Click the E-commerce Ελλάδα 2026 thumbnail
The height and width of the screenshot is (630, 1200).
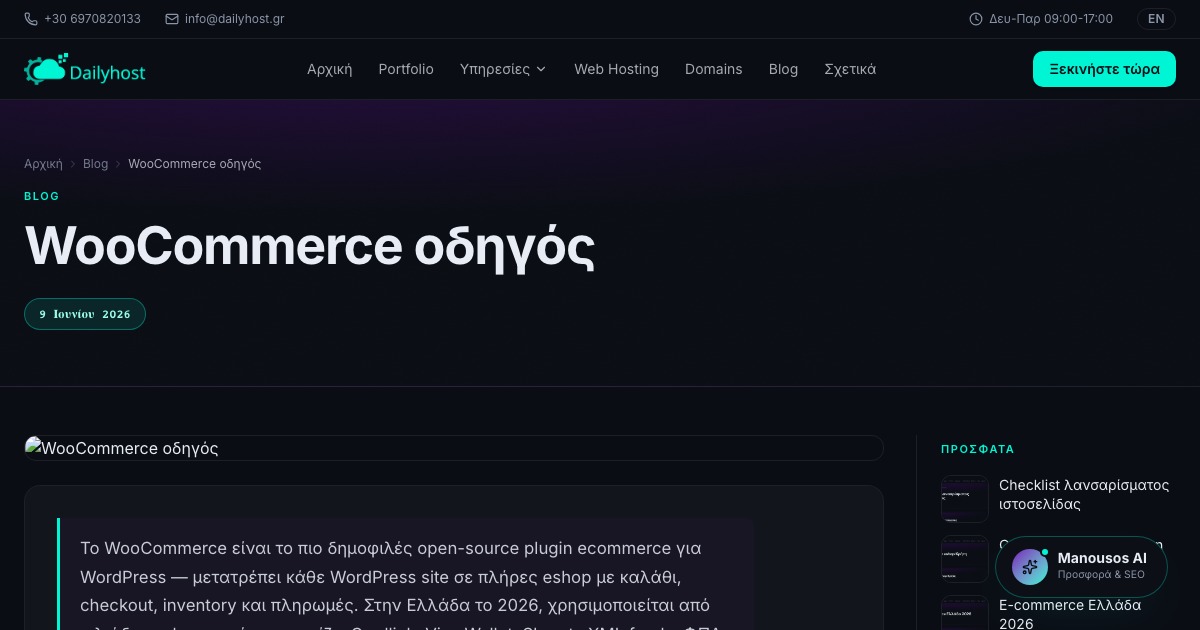(965, 613)
